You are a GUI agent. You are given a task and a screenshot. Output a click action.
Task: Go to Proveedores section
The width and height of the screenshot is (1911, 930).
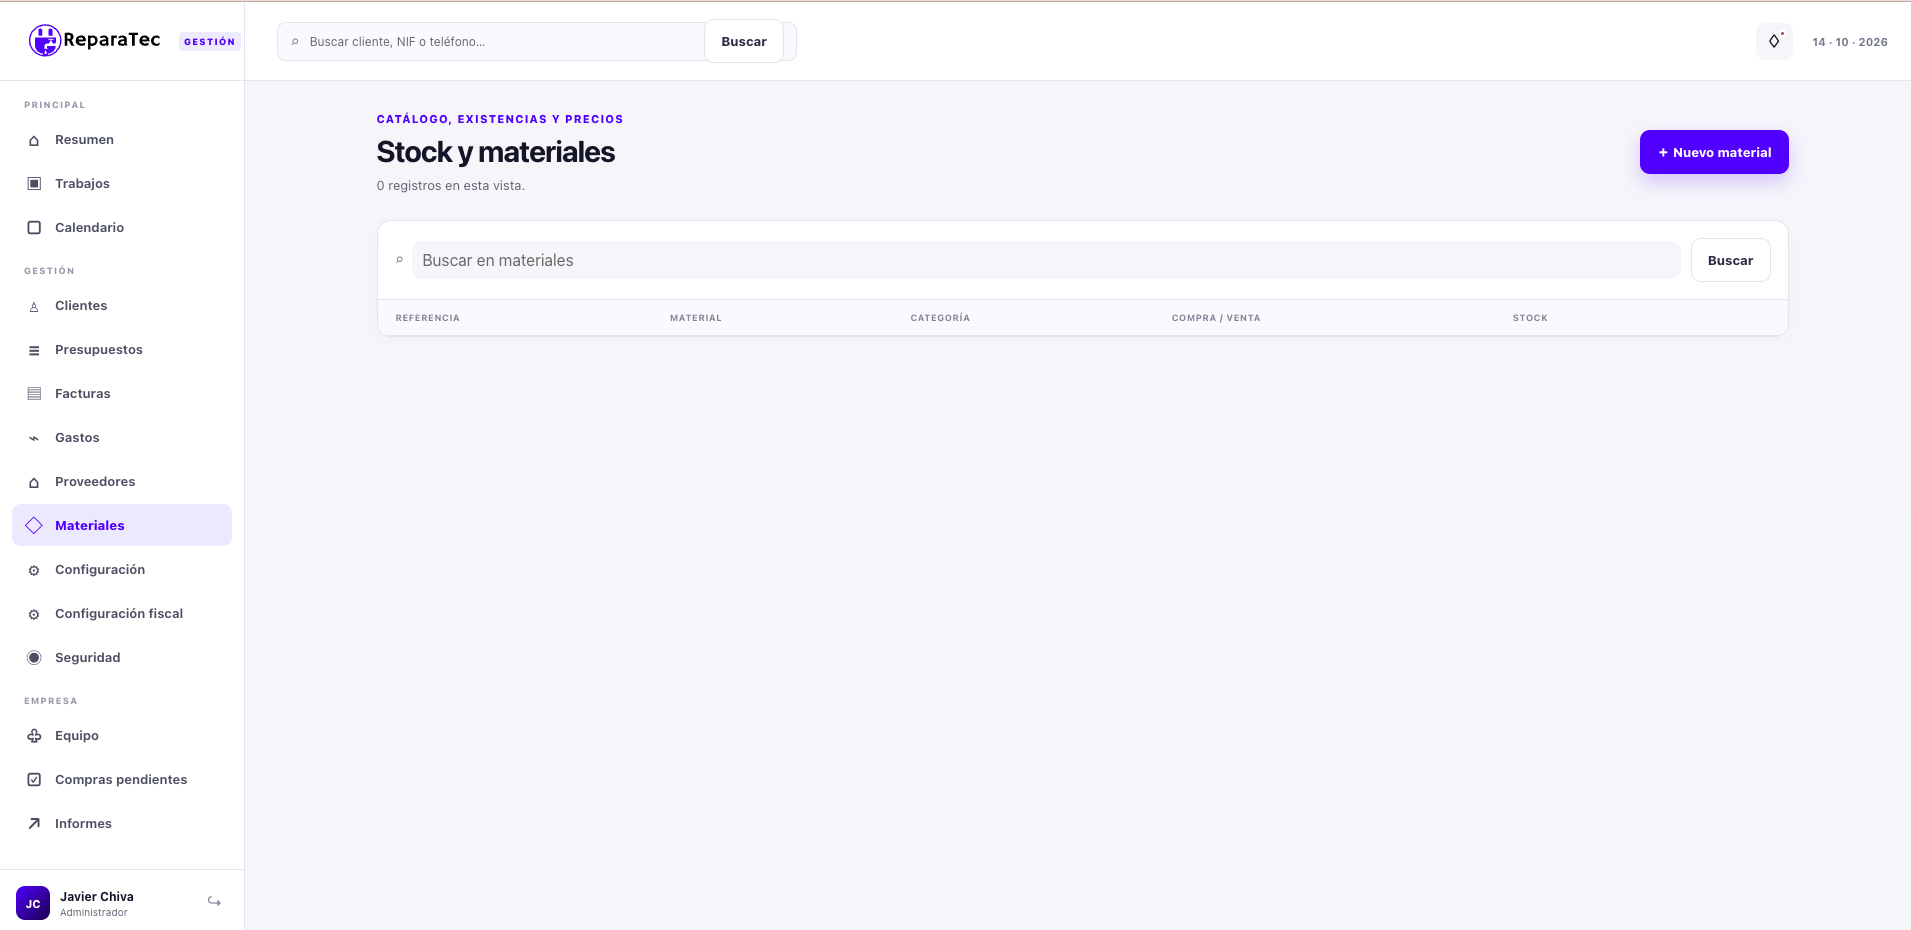pyautogui.click(x=122, y=482)
